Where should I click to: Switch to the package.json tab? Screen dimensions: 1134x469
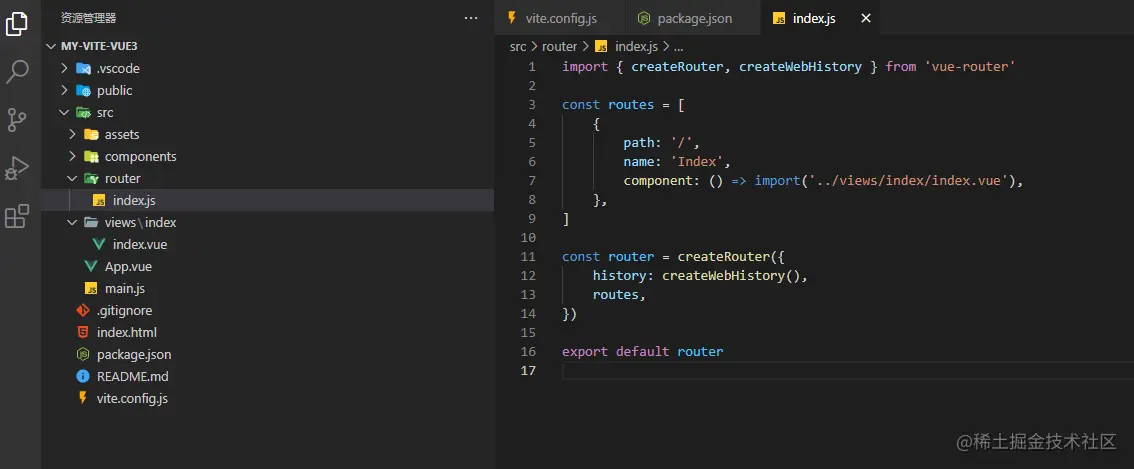(694, 18)
